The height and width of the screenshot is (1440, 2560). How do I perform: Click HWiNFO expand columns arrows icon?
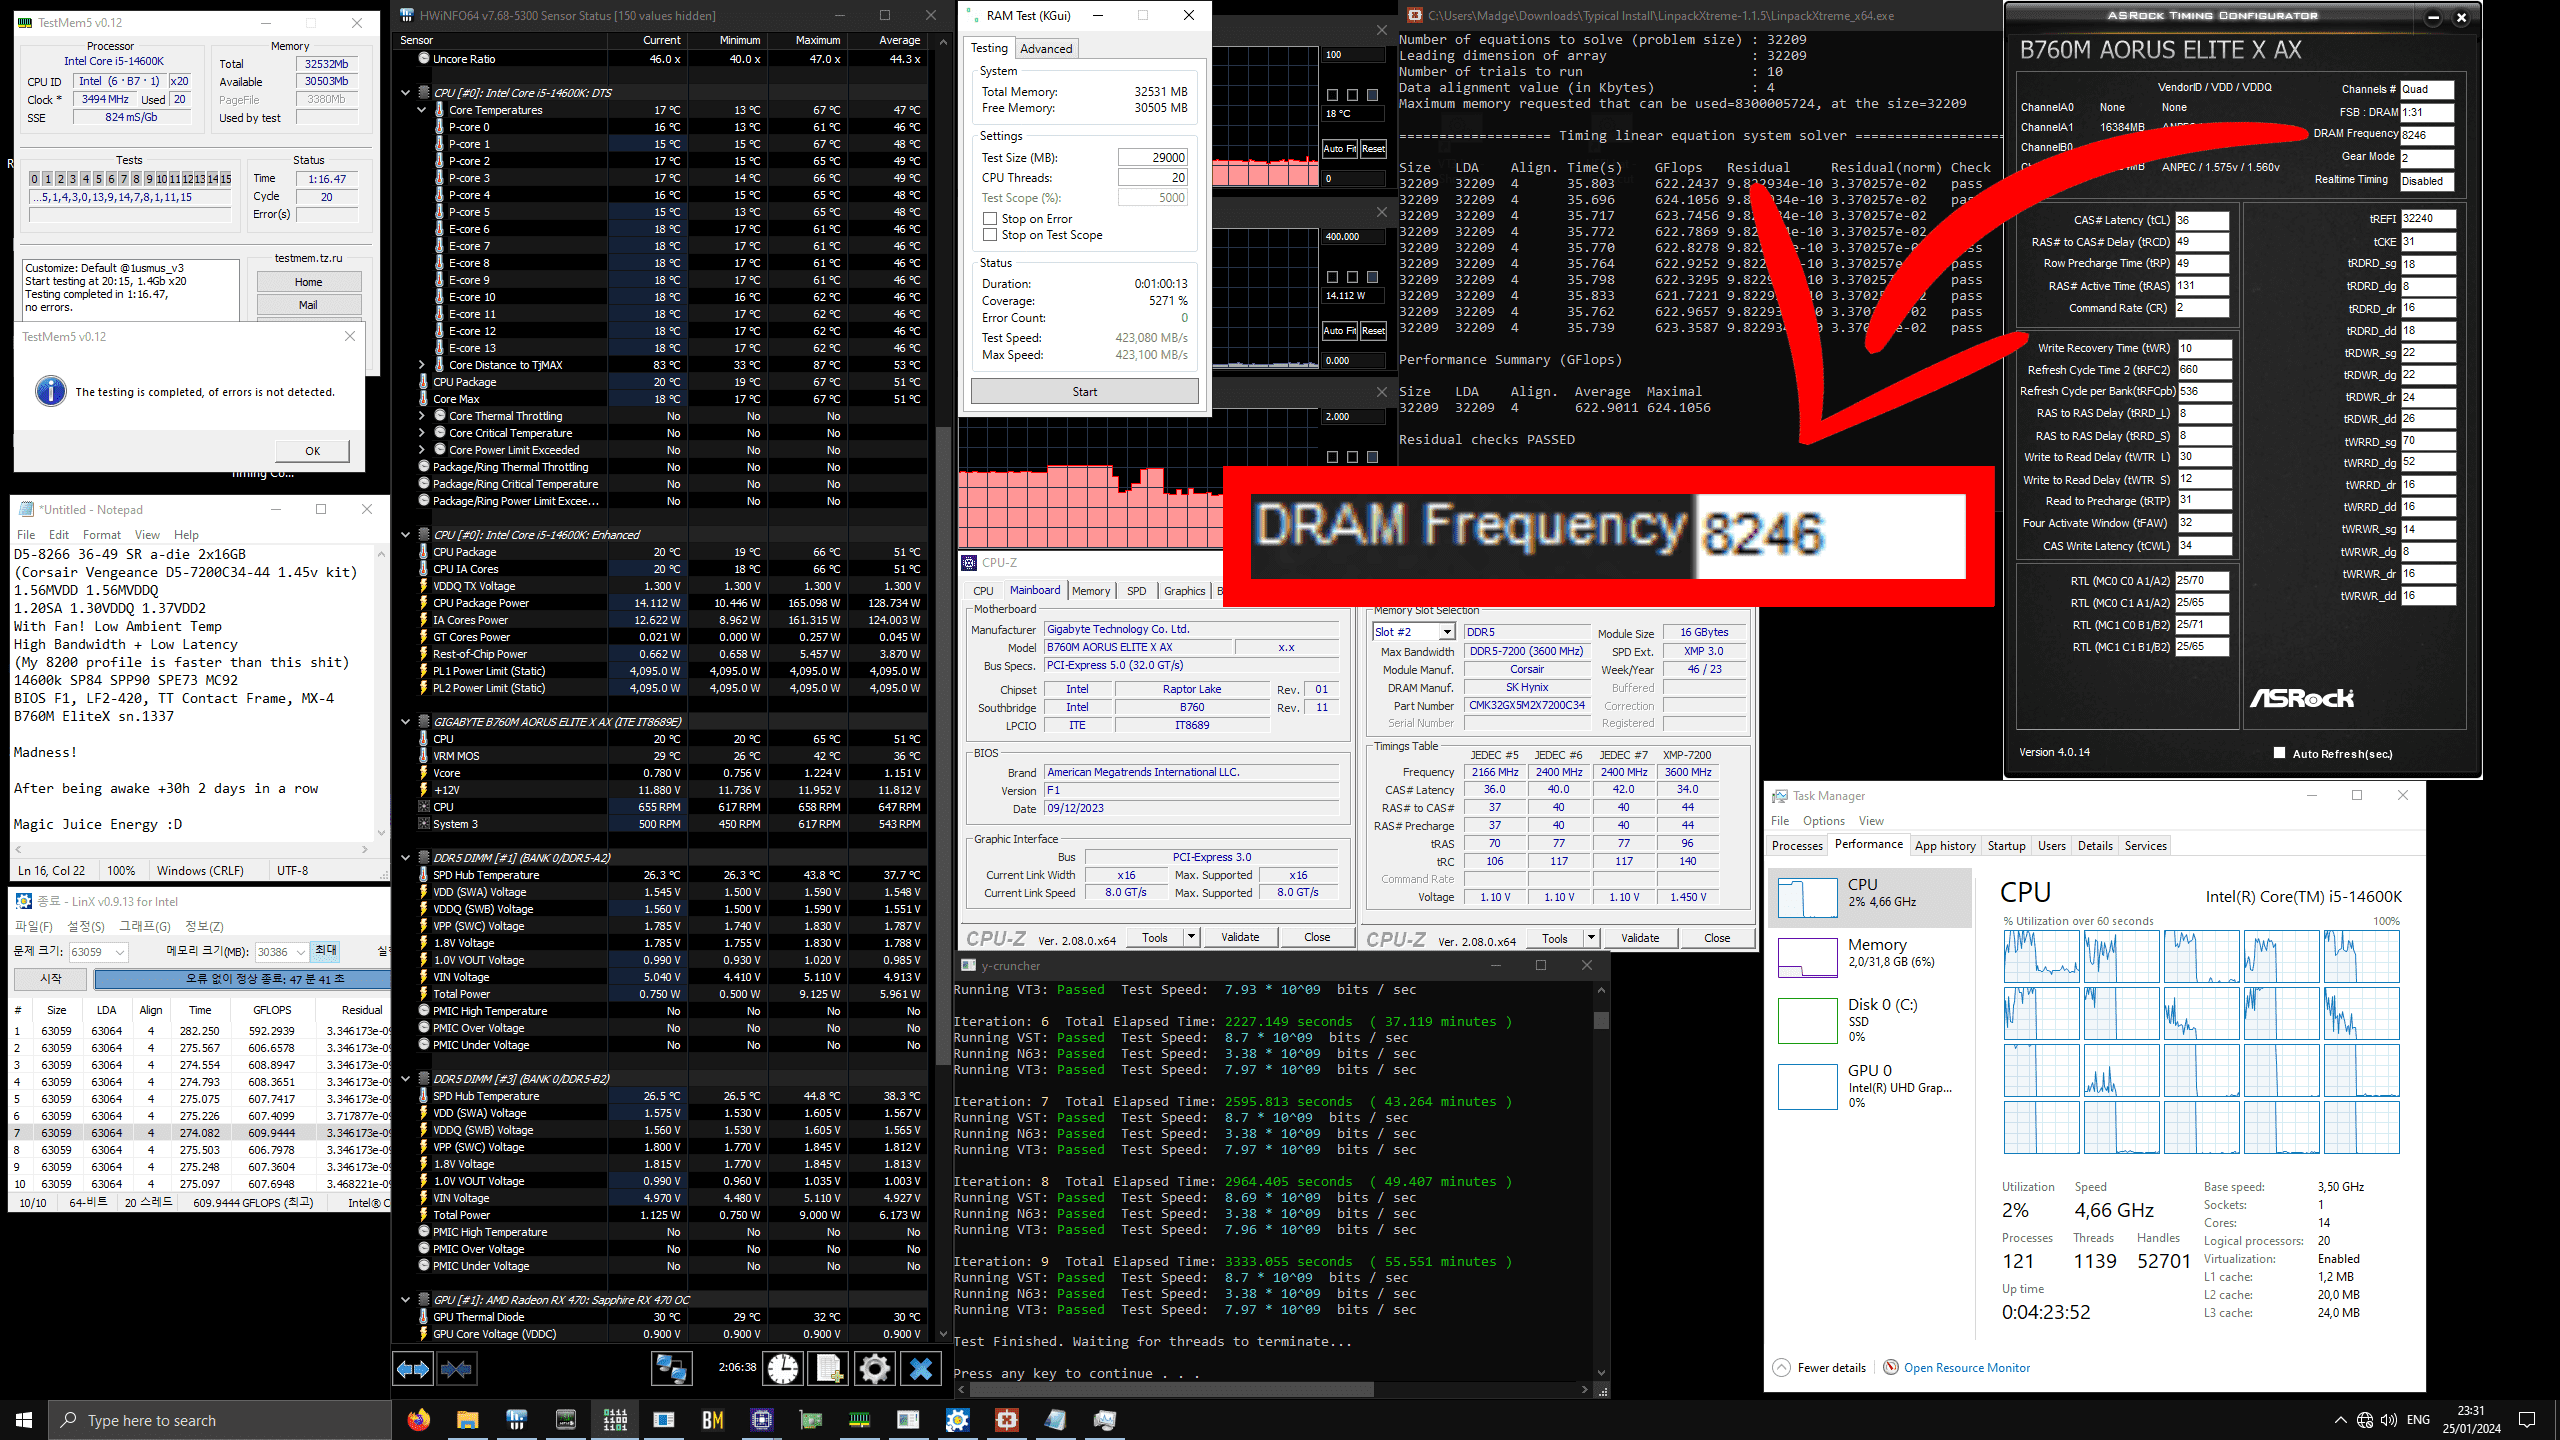(x=413, y=1368)
